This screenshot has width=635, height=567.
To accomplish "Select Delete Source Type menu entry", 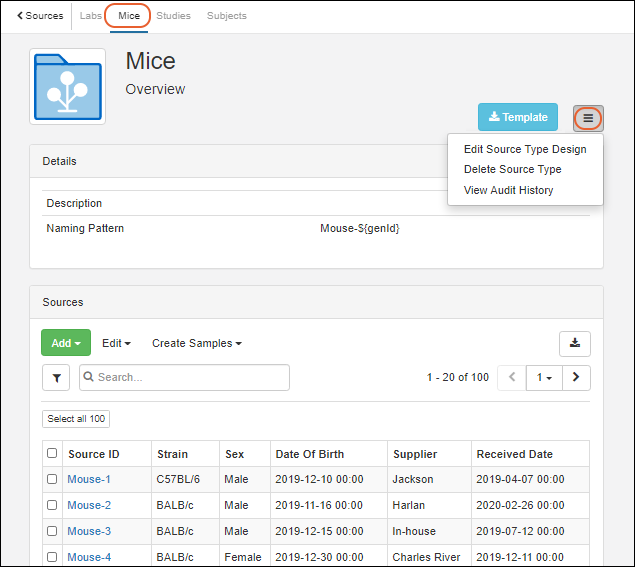I will pos(512,170).
